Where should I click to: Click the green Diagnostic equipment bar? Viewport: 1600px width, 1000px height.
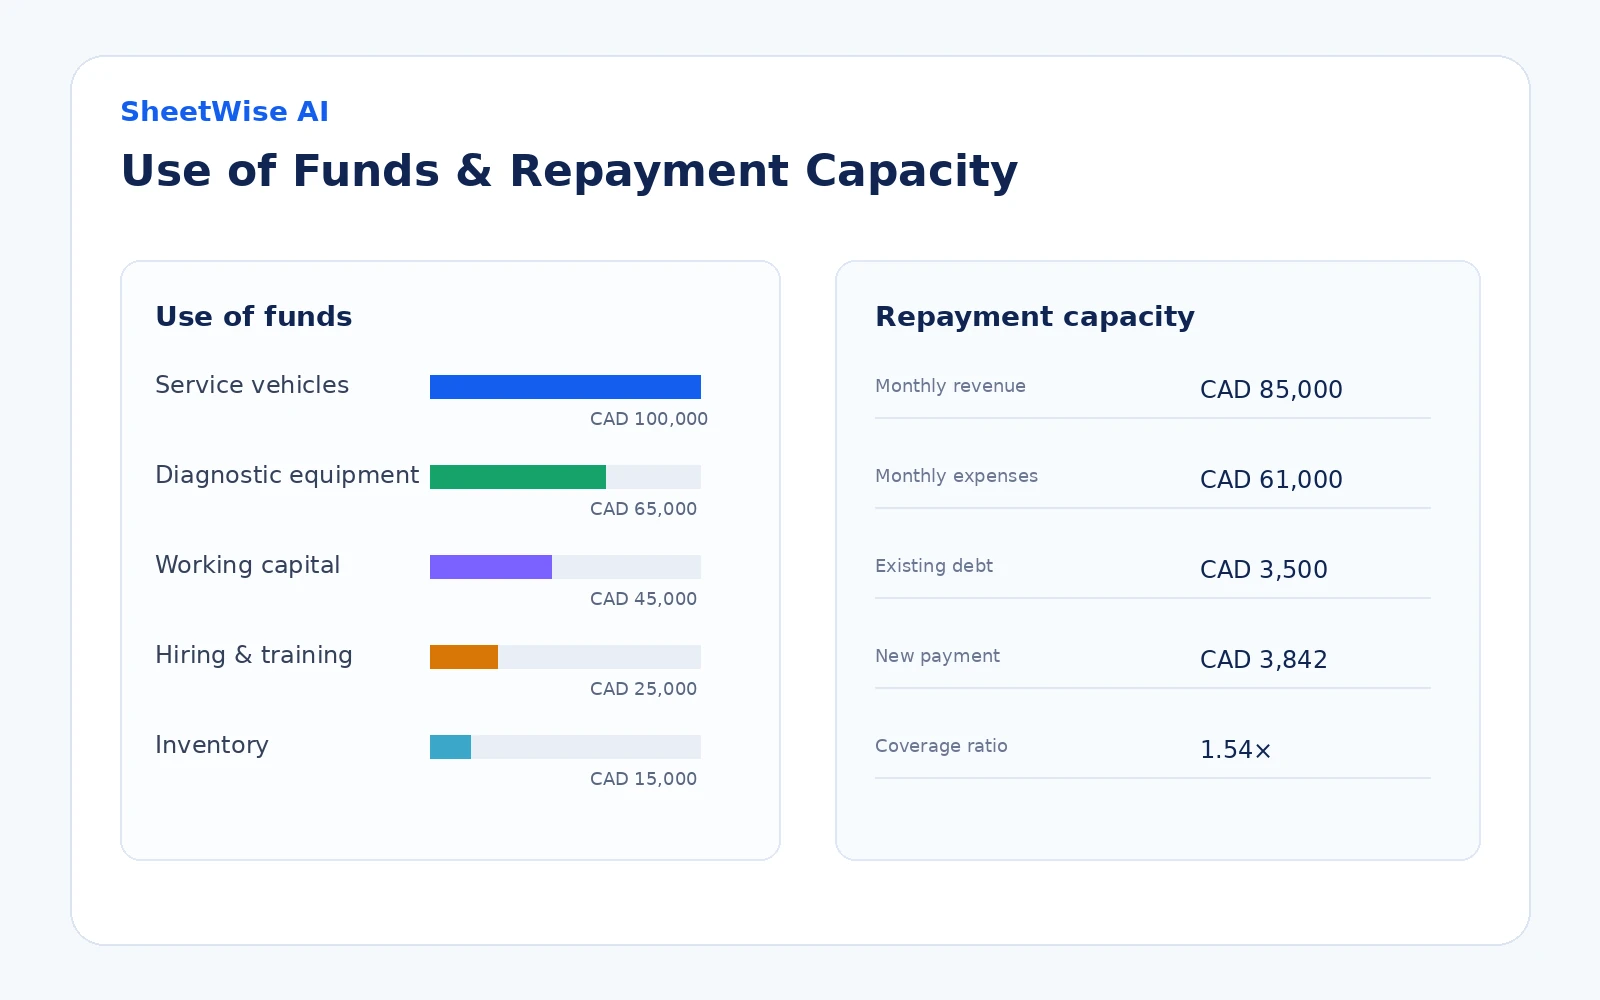(518, 477)
